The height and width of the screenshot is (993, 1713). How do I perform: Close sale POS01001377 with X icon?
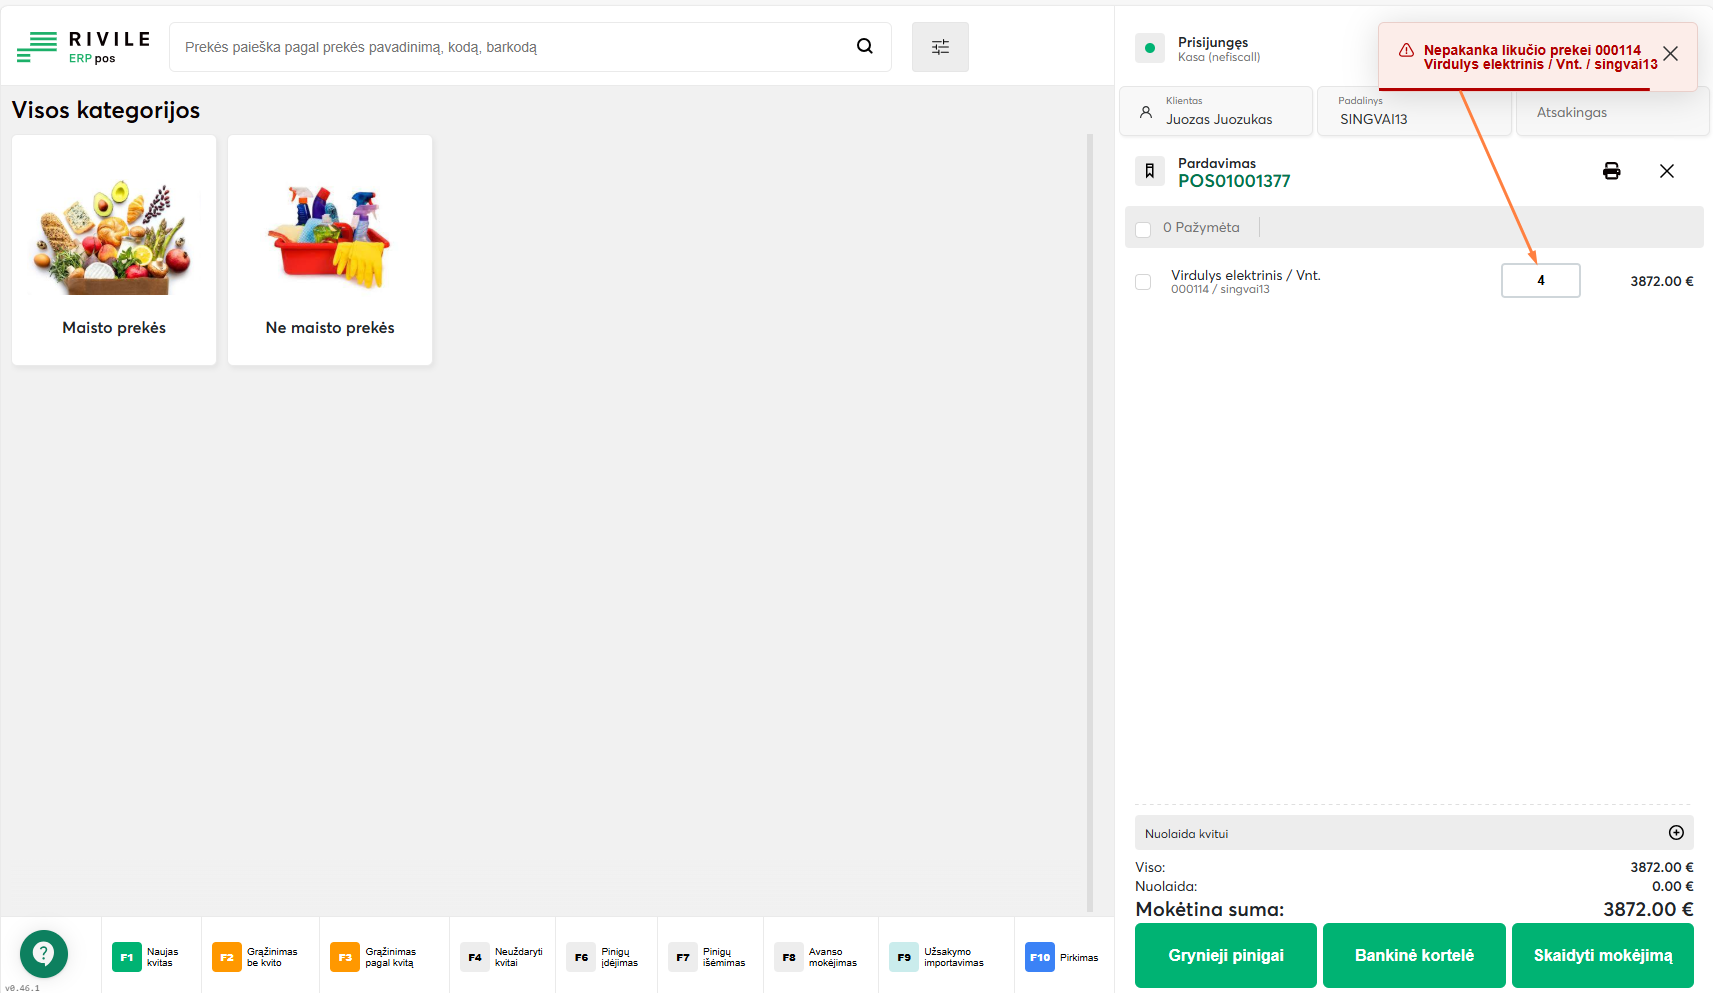(x=1666, y=171)
